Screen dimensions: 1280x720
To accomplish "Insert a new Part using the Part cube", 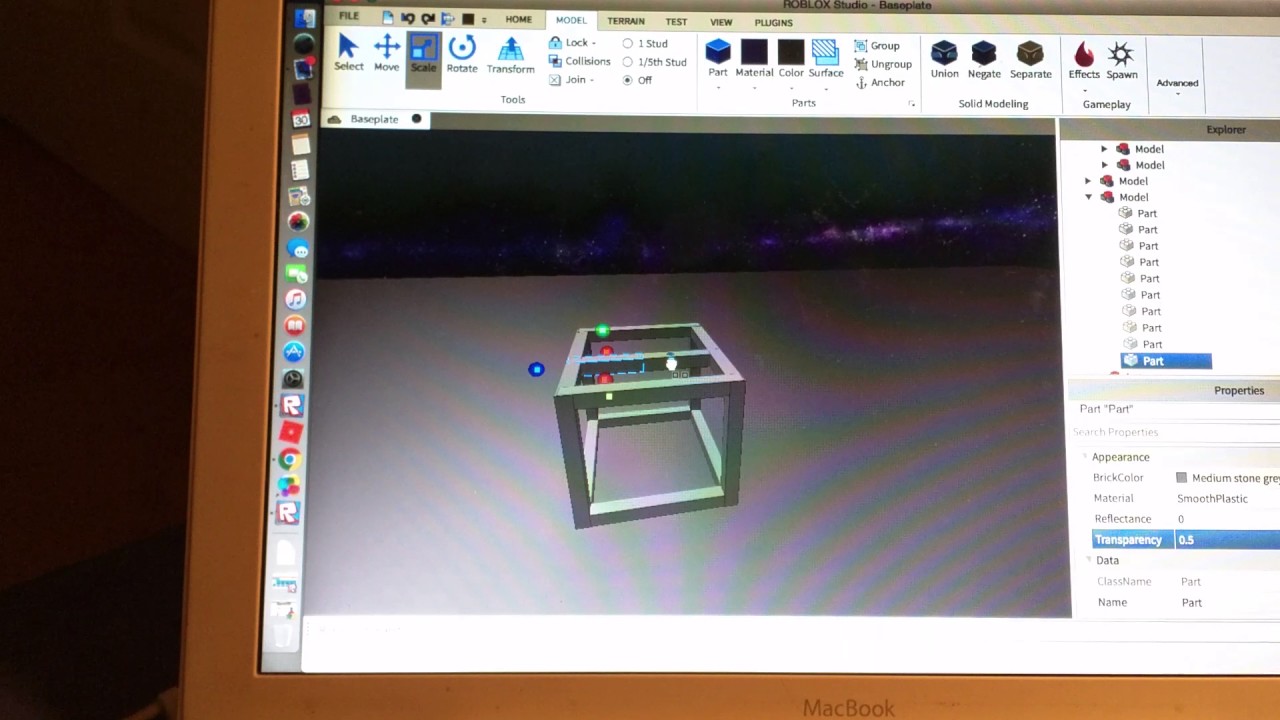I will click(x=718, y=57).
